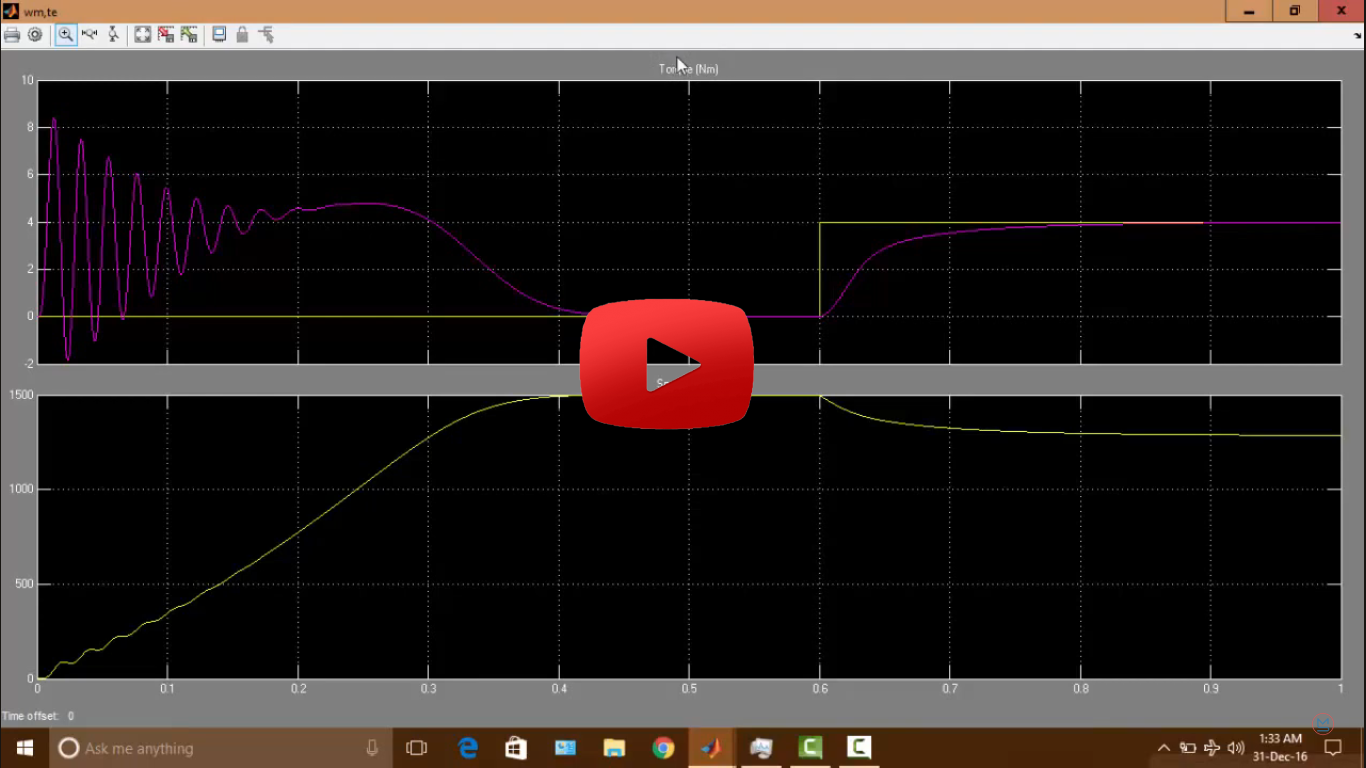1366x768 pixels.
Task: Click the wm,te window title icon
Action: tap(11, 11)
